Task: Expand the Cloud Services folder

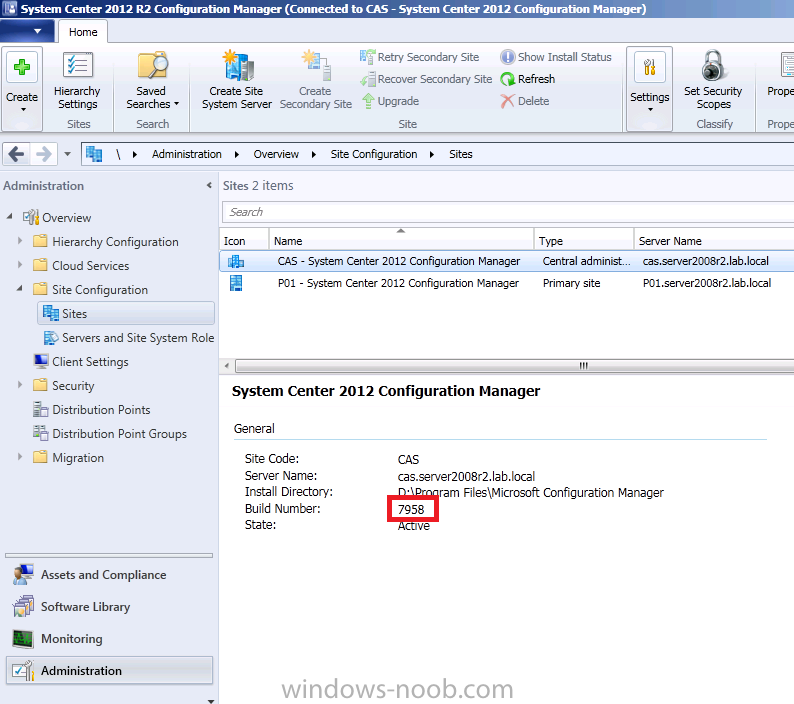Action: 20,264
